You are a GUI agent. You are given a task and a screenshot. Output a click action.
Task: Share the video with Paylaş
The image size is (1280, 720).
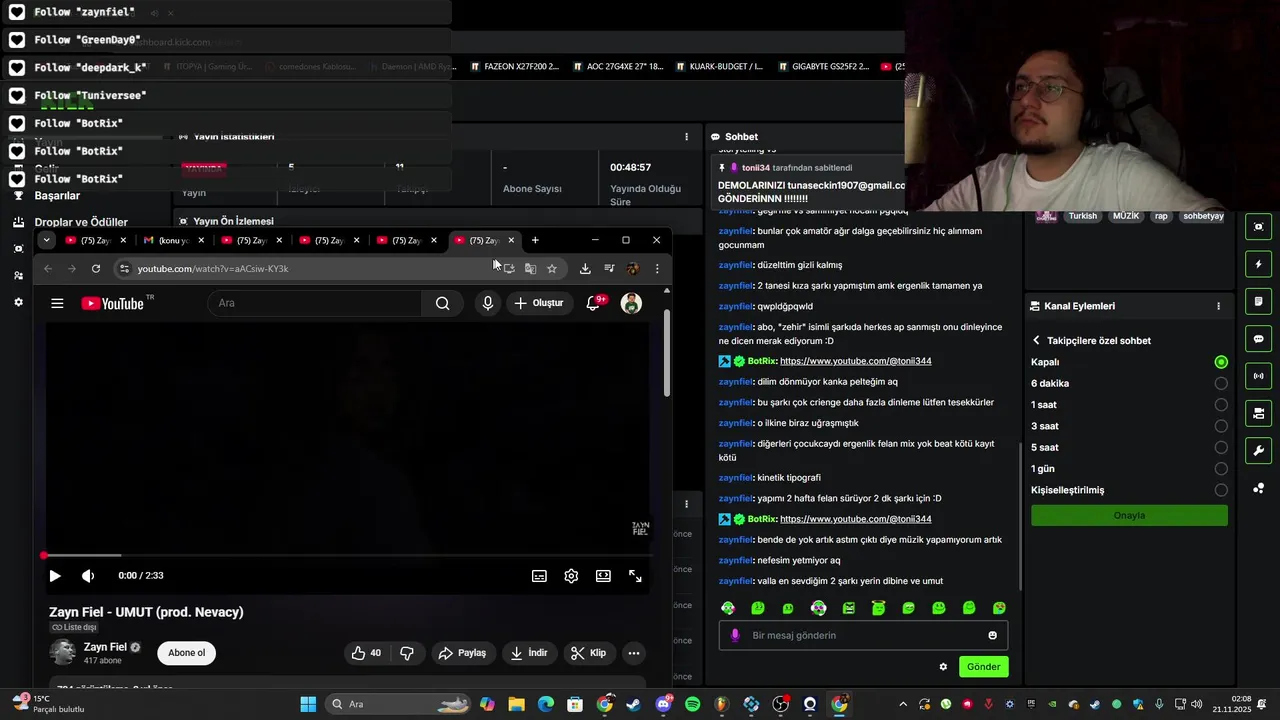pos(462,653)
